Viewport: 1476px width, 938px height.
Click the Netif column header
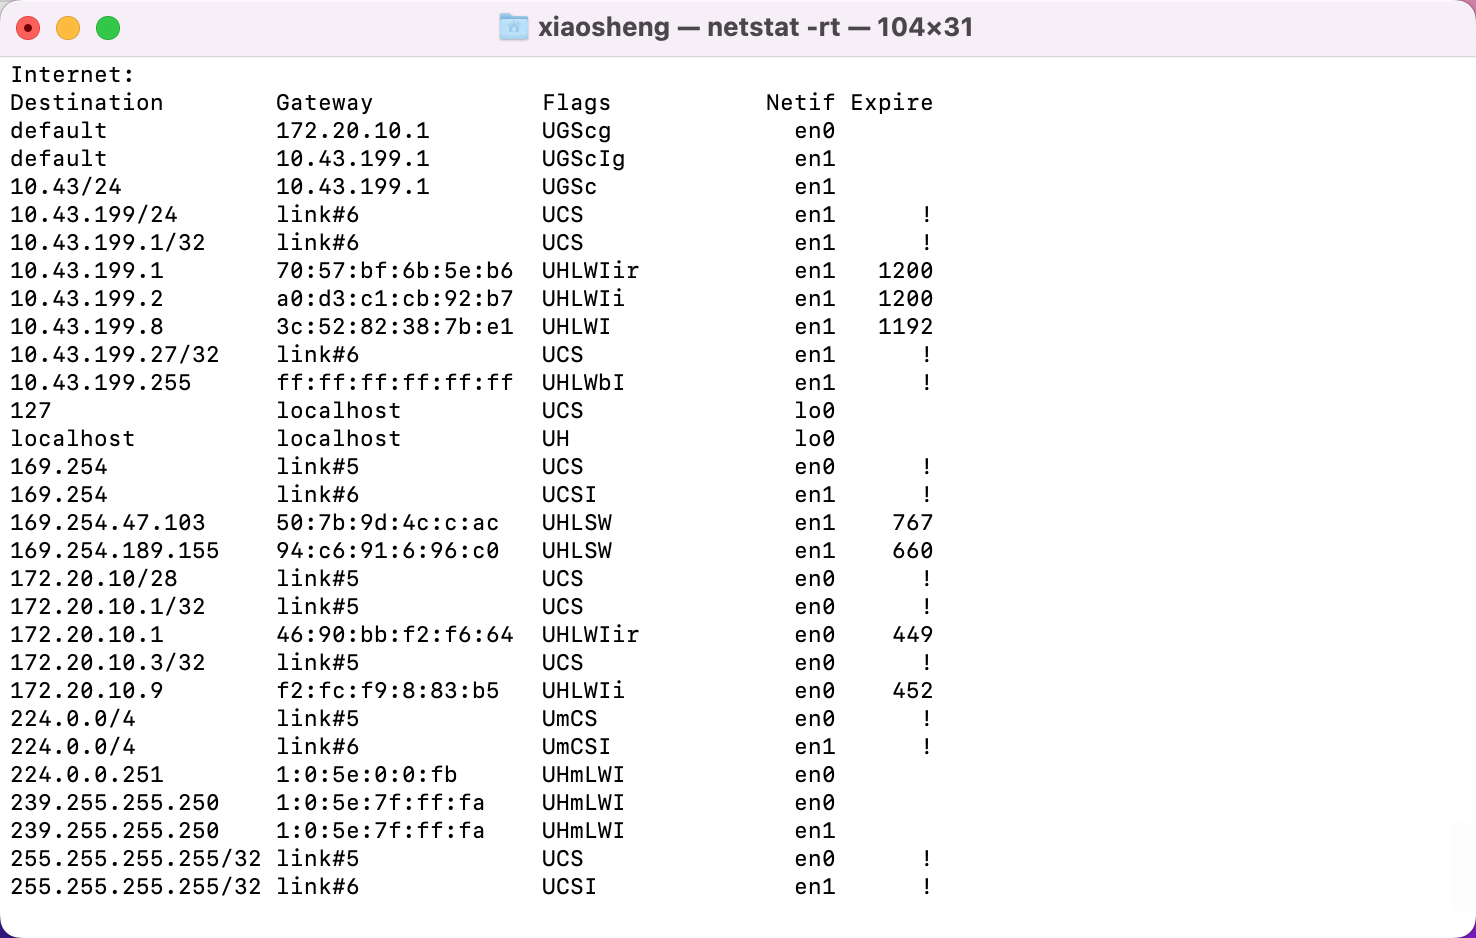pyautogui.click(x=800, y=103)
